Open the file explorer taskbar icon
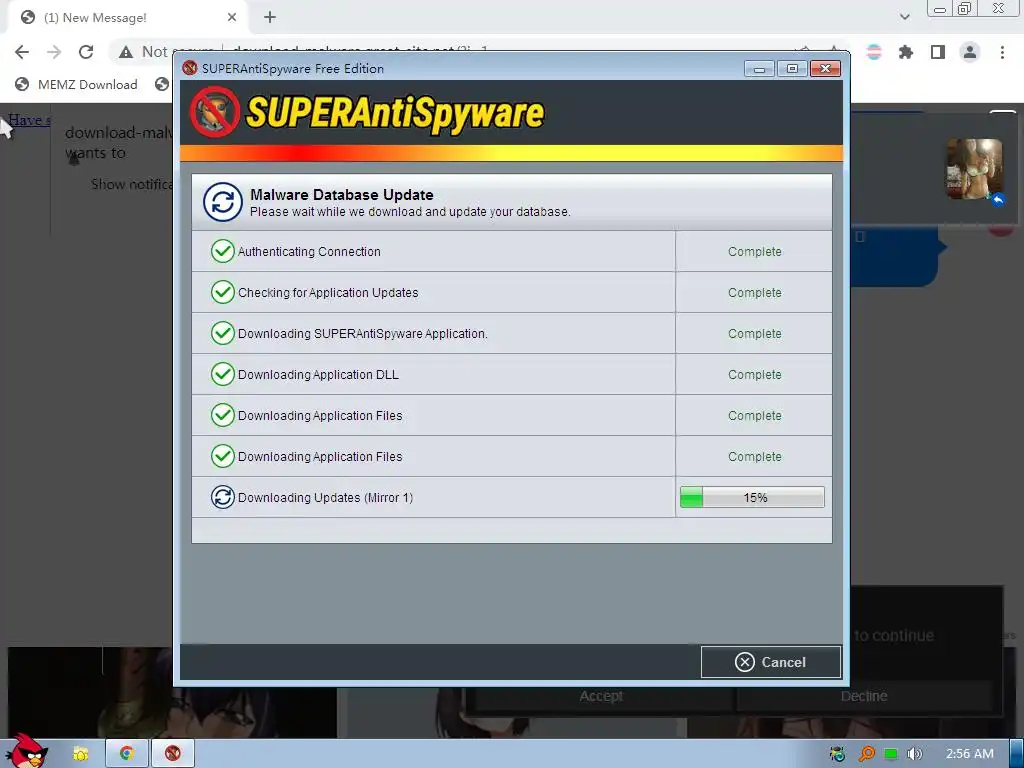 point(81,754)
